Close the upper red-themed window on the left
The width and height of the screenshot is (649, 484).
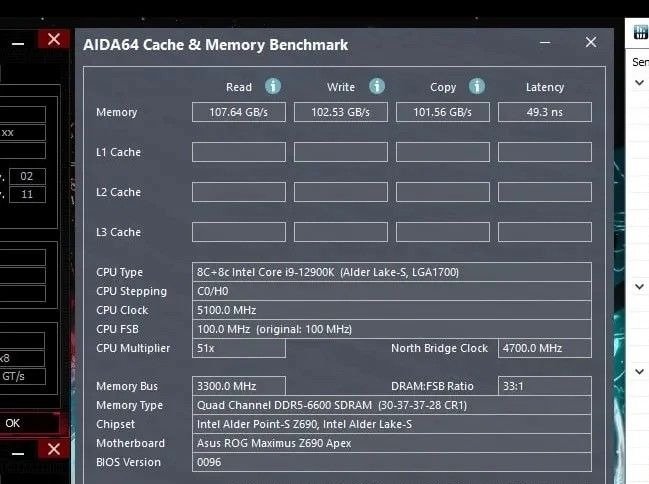(x=53, y=39)
